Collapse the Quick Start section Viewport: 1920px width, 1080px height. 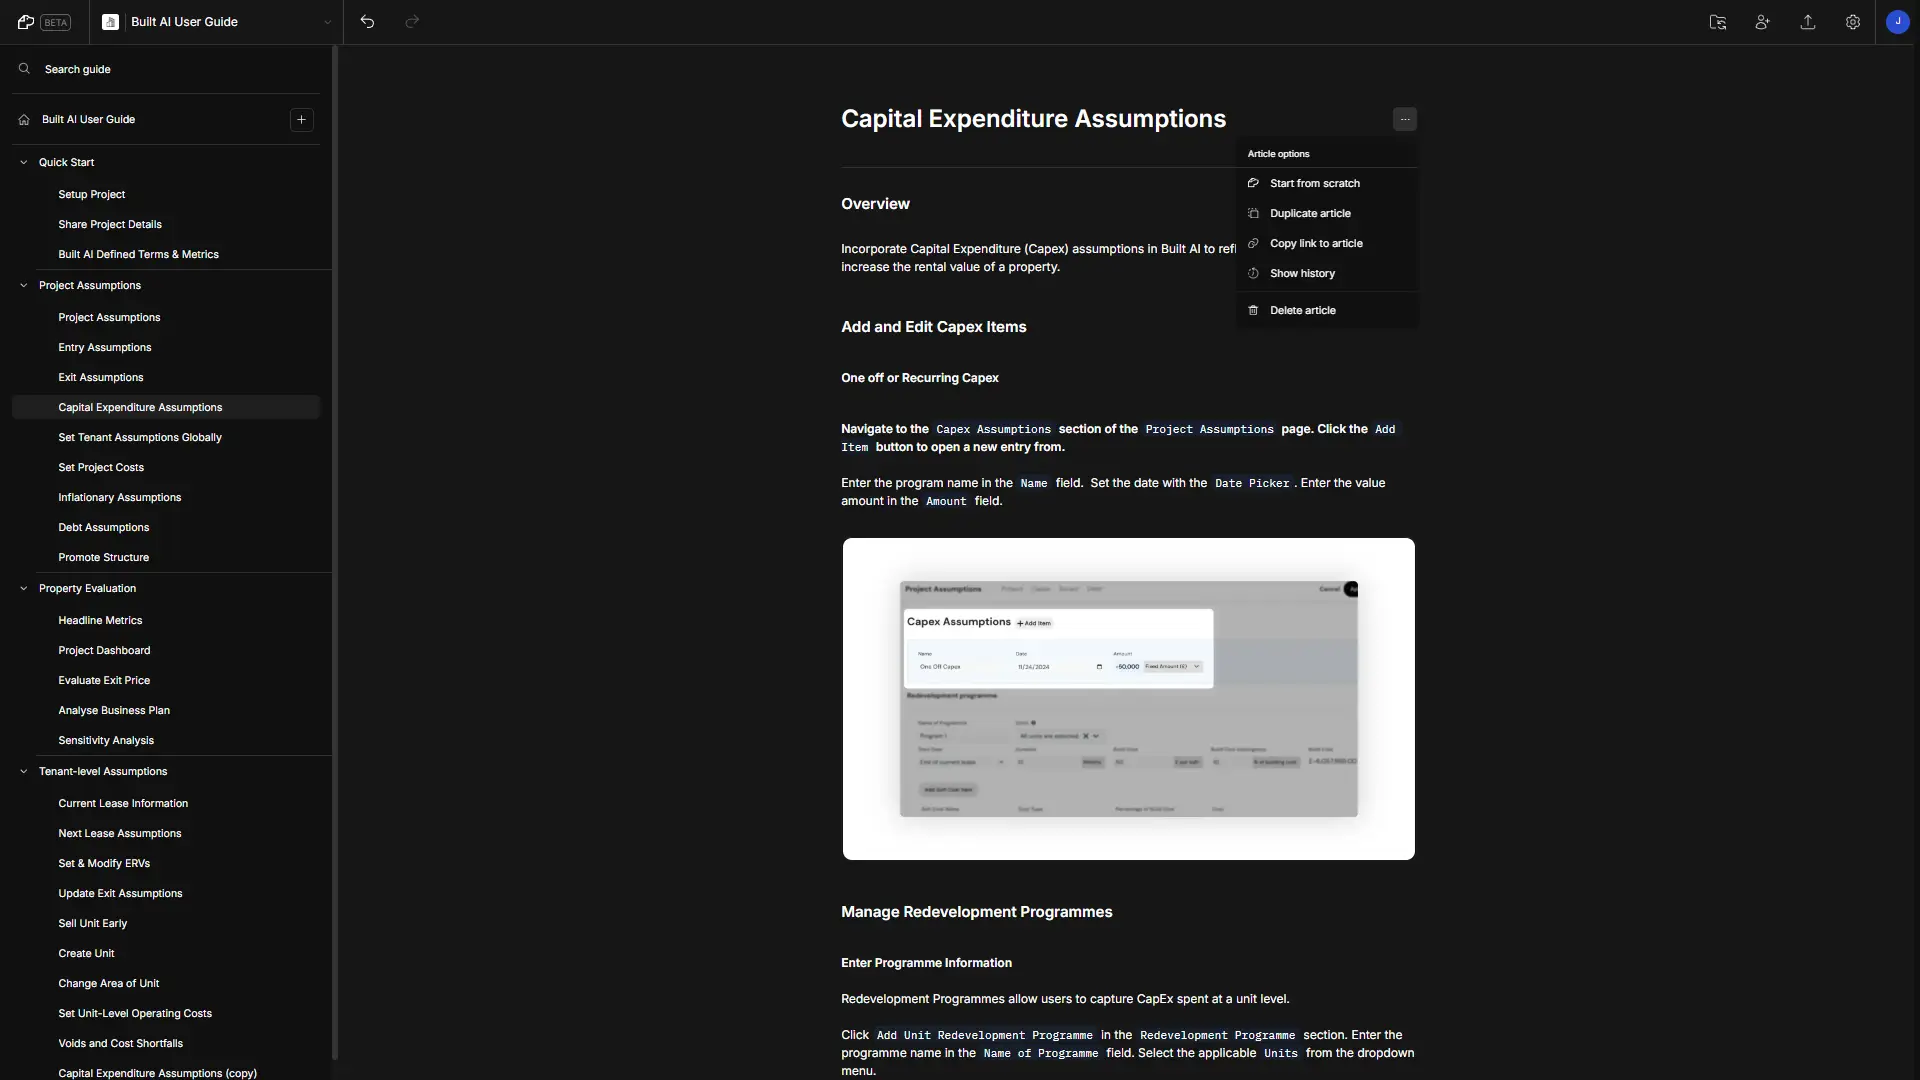[x=24, y=162]
